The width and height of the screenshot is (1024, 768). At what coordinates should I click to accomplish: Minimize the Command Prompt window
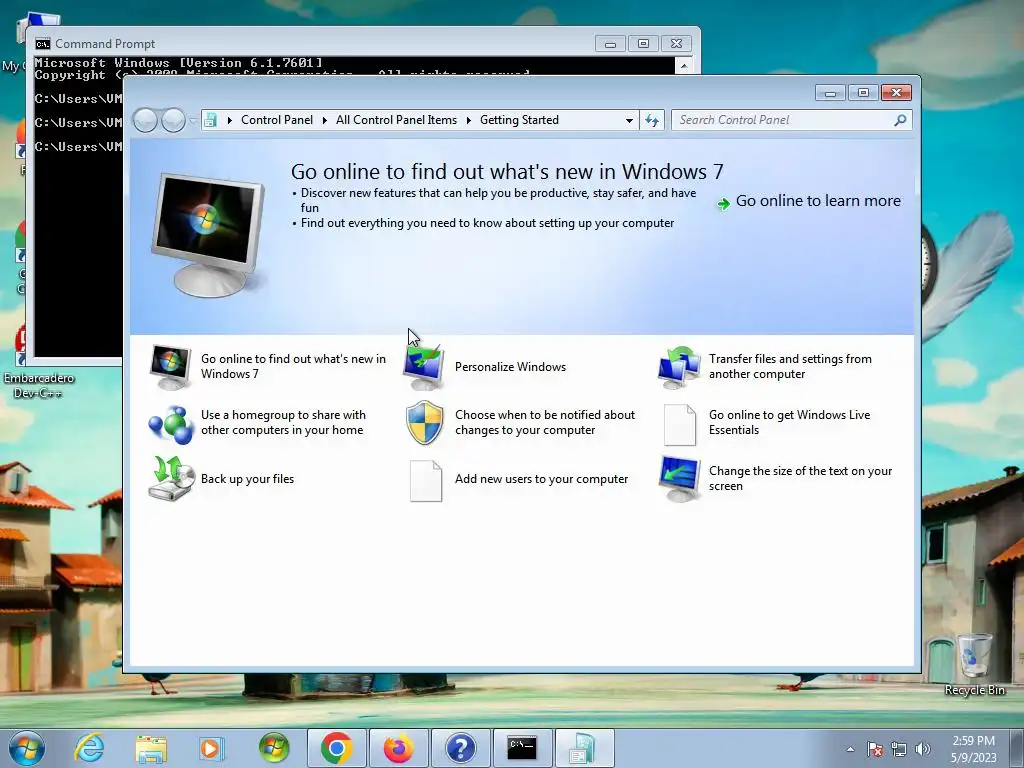pyautogui.click(x=610, y=44)
